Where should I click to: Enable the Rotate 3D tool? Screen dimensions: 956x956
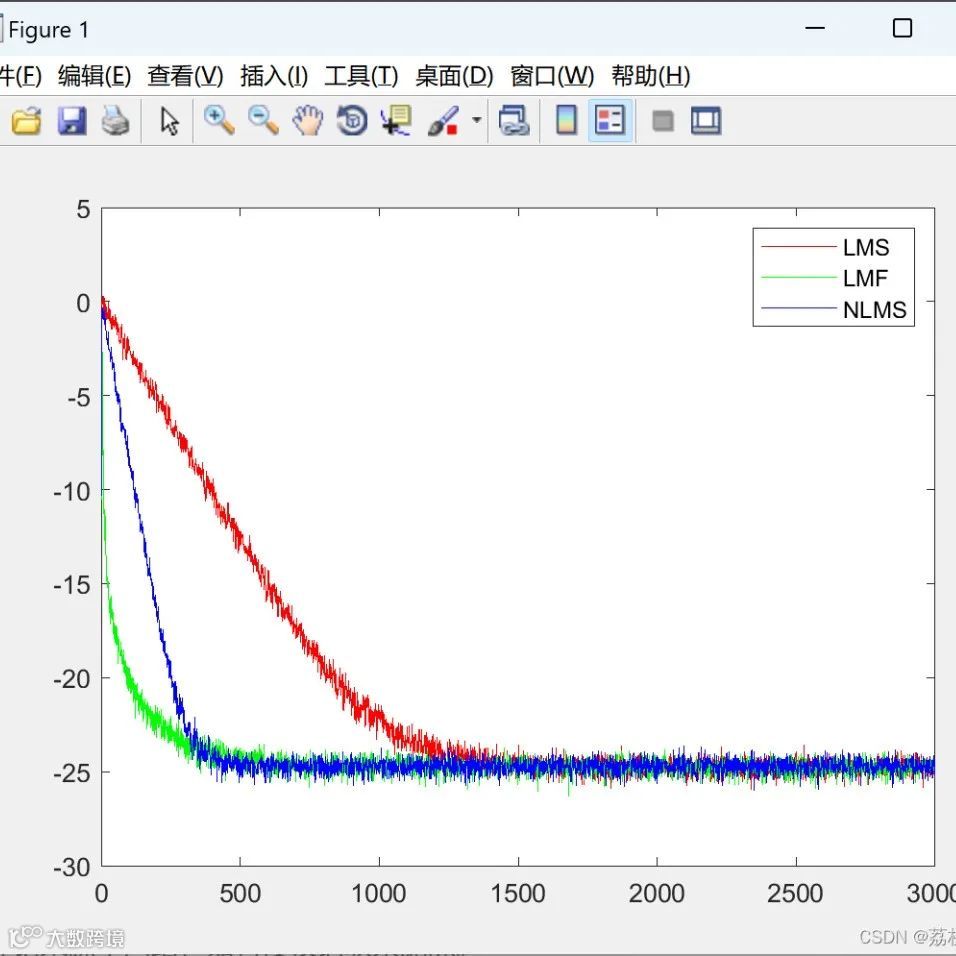click(x=352, y=122)
